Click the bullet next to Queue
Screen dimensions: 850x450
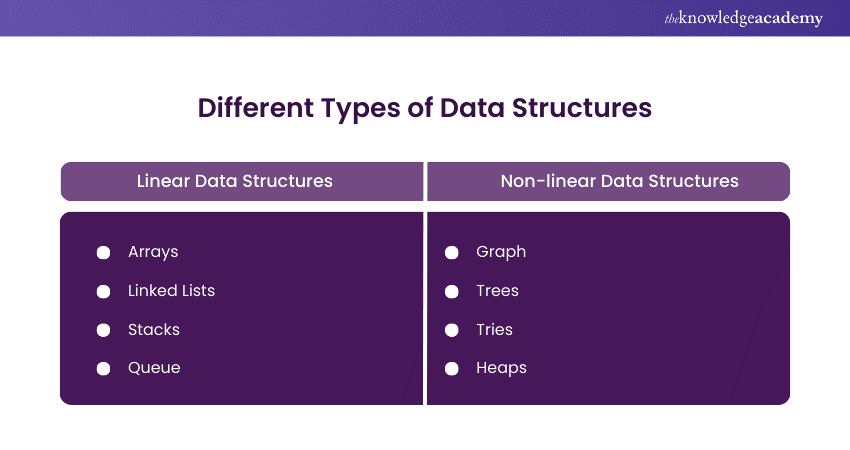point(103,368)
